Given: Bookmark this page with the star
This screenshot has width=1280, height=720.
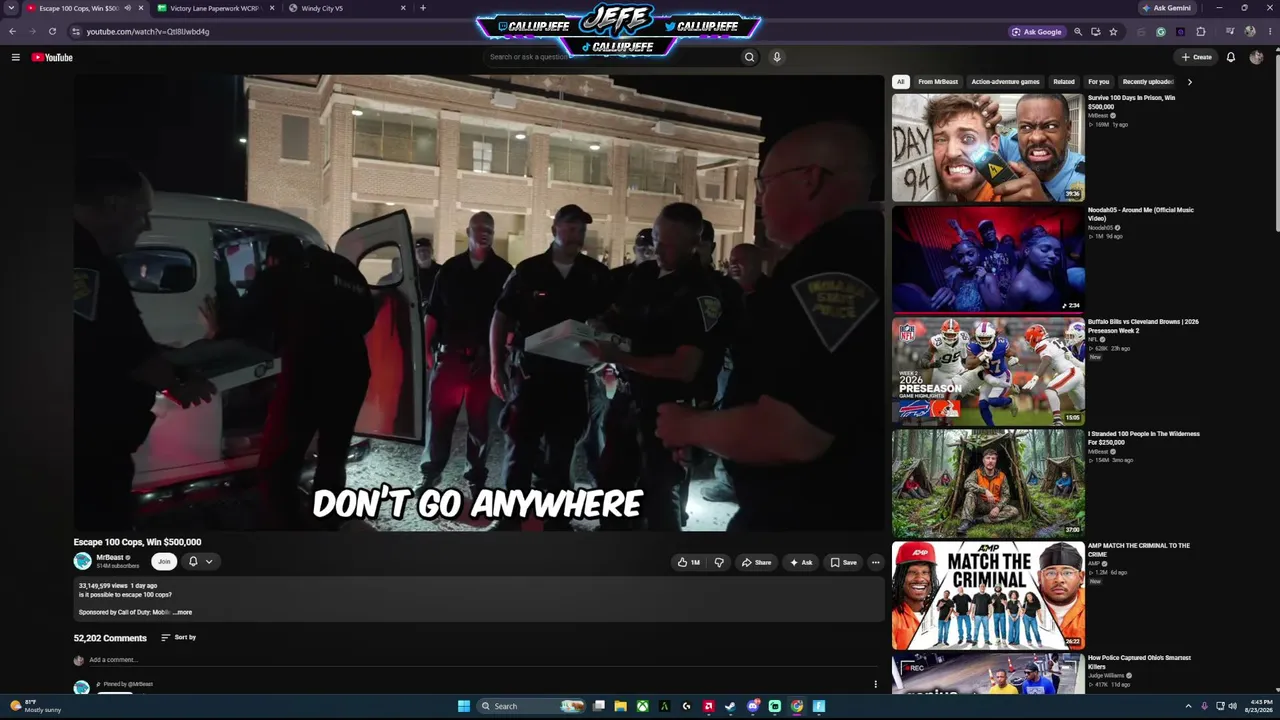Looking at the screenshot, I should point(1113,31).
